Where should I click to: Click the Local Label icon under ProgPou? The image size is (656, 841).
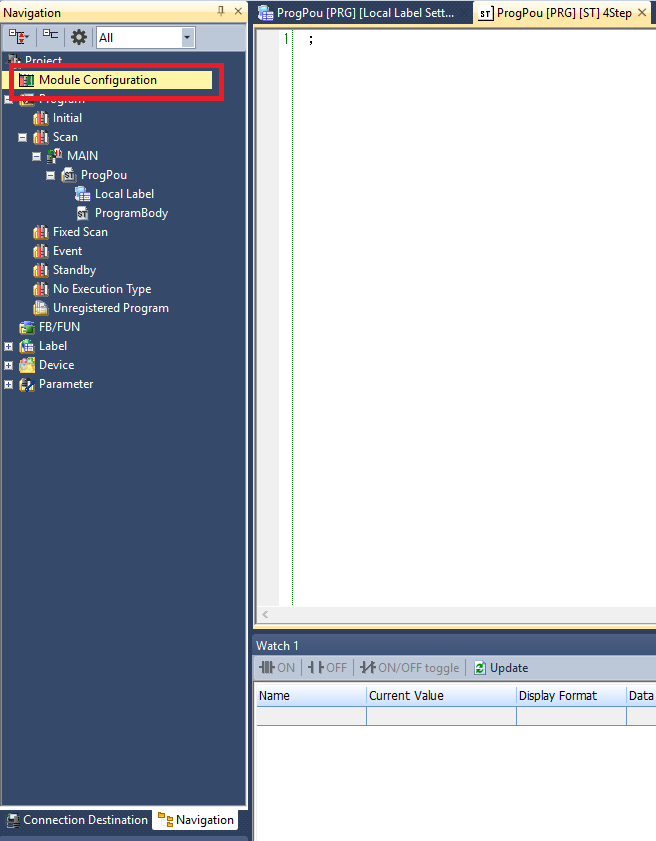point(83,194)
